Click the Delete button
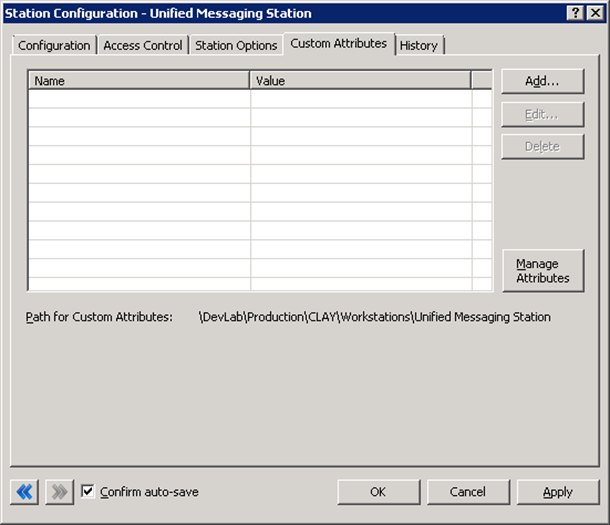The image size is (610, 525). (x=543, y=147)
